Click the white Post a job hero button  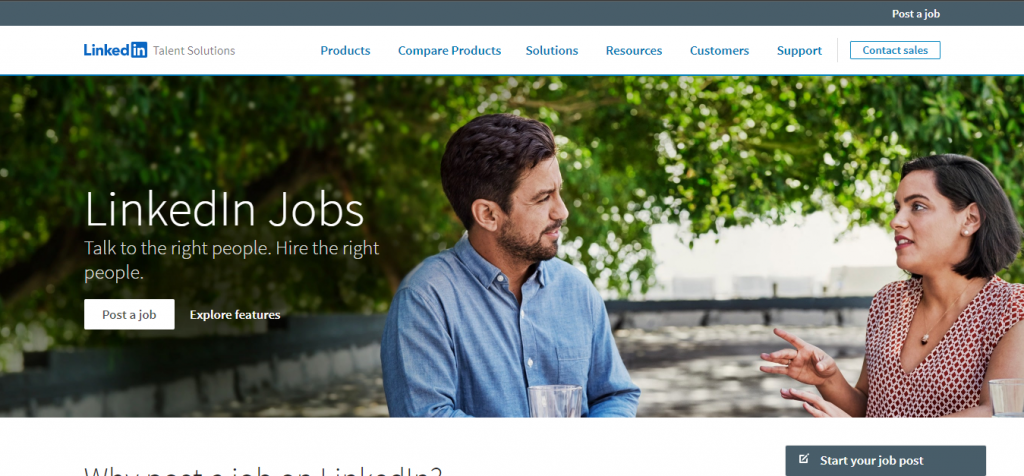[x=129, y=314]
